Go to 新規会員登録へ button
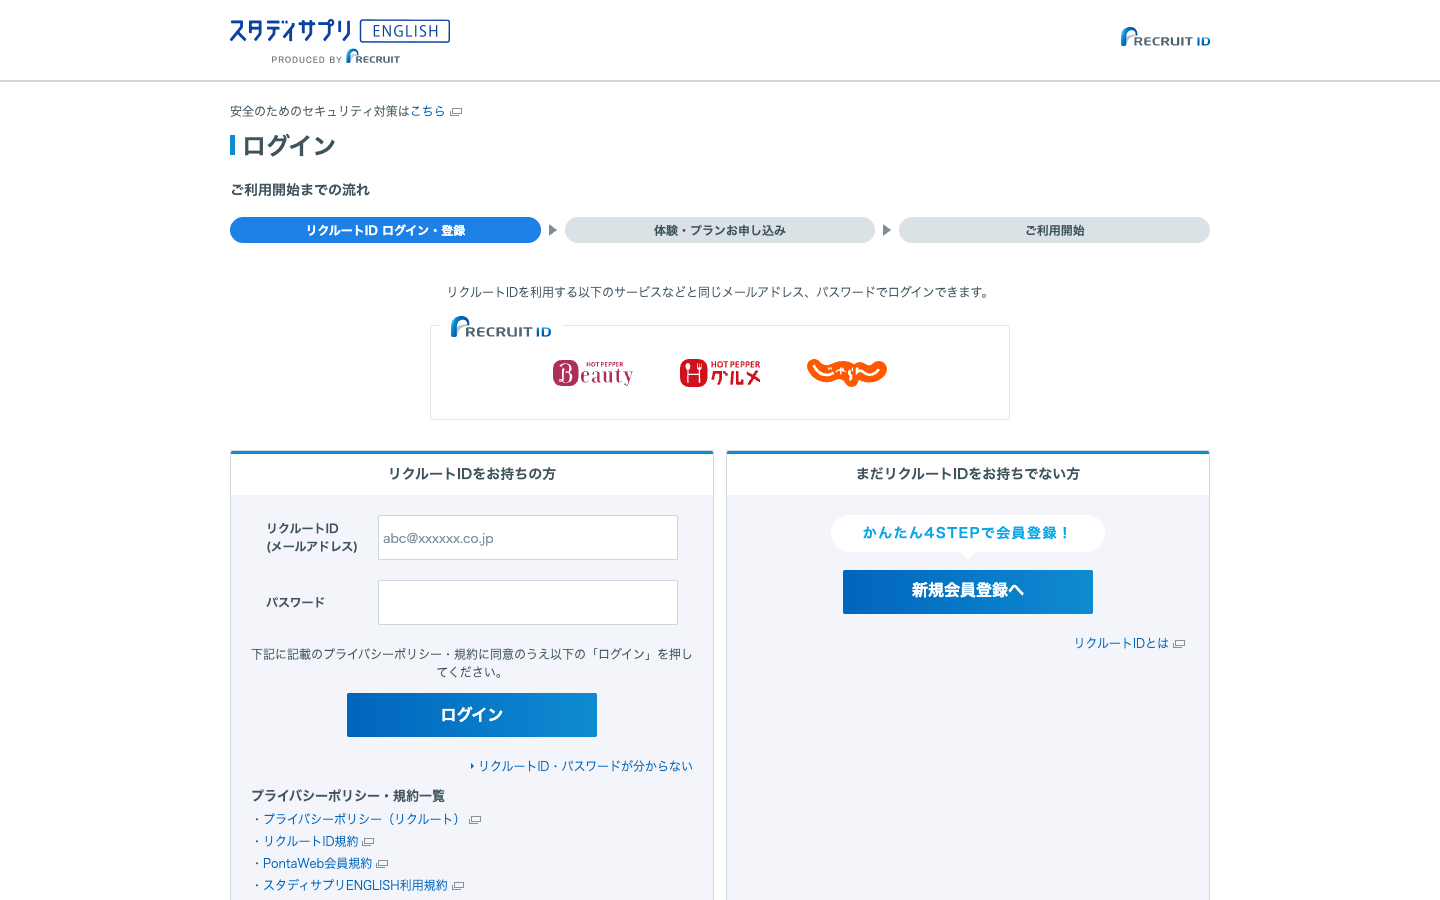Image resolution: width=1440 pixels, height=900 pixels. click(968, 592)
